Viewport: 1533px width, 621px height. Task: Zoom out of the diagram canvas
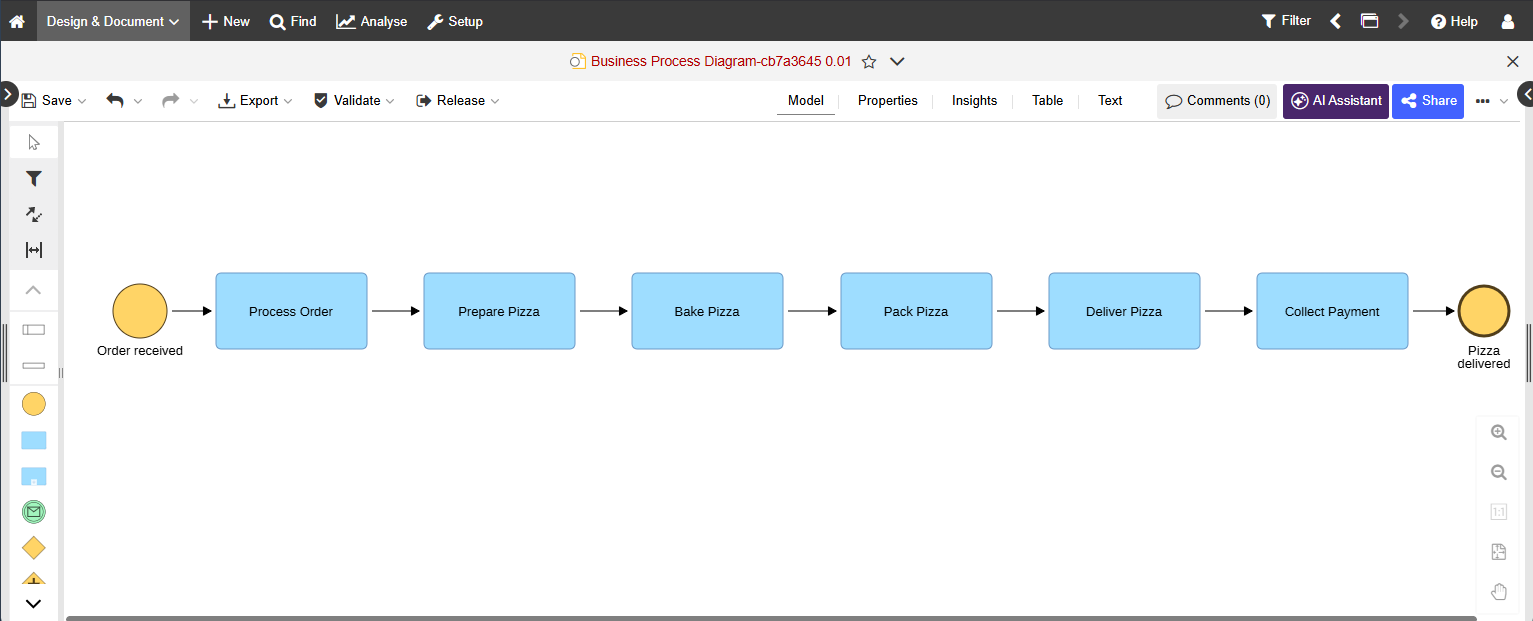tap(1498, 472)
